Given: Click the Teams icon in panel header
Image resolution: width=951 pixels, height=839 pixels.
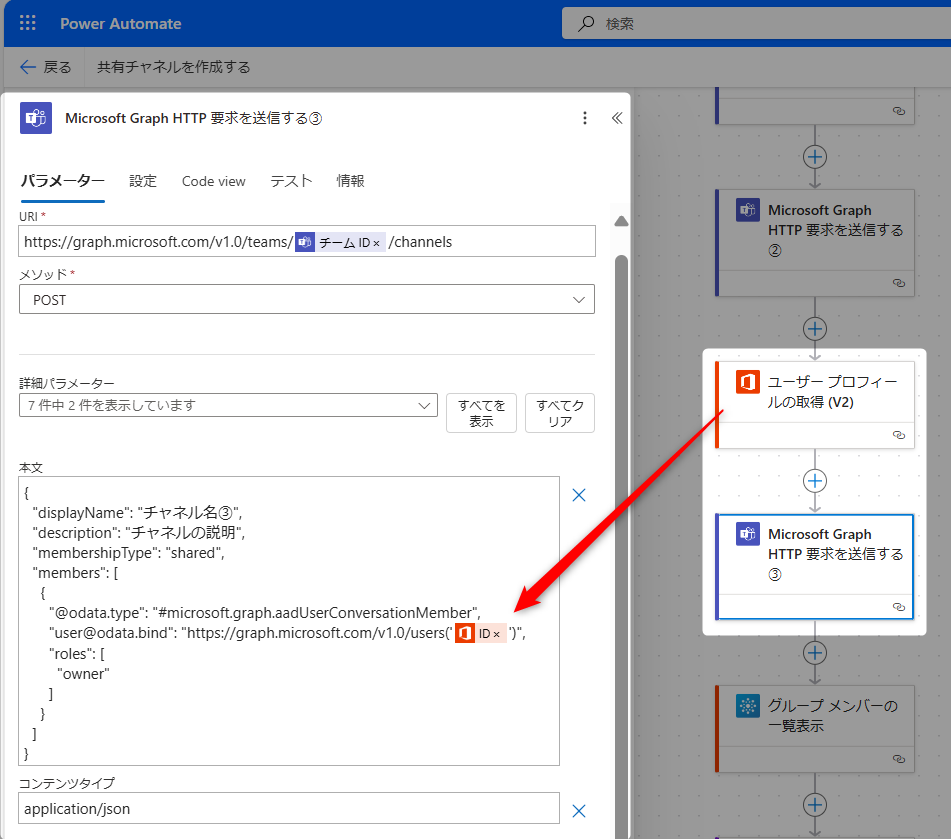Looking at the screenshot, I should coord(36,118).
